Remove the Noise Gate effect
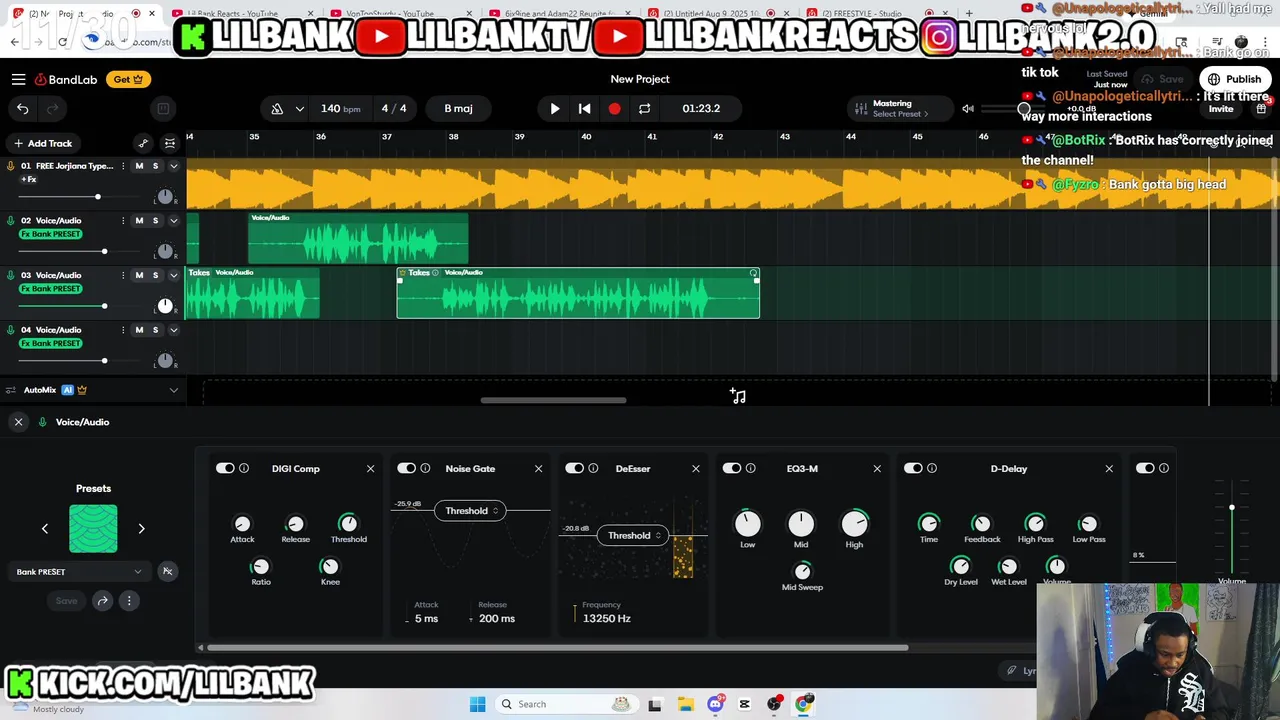Viewport: 1280px width, 720px height. pos(538,468)
